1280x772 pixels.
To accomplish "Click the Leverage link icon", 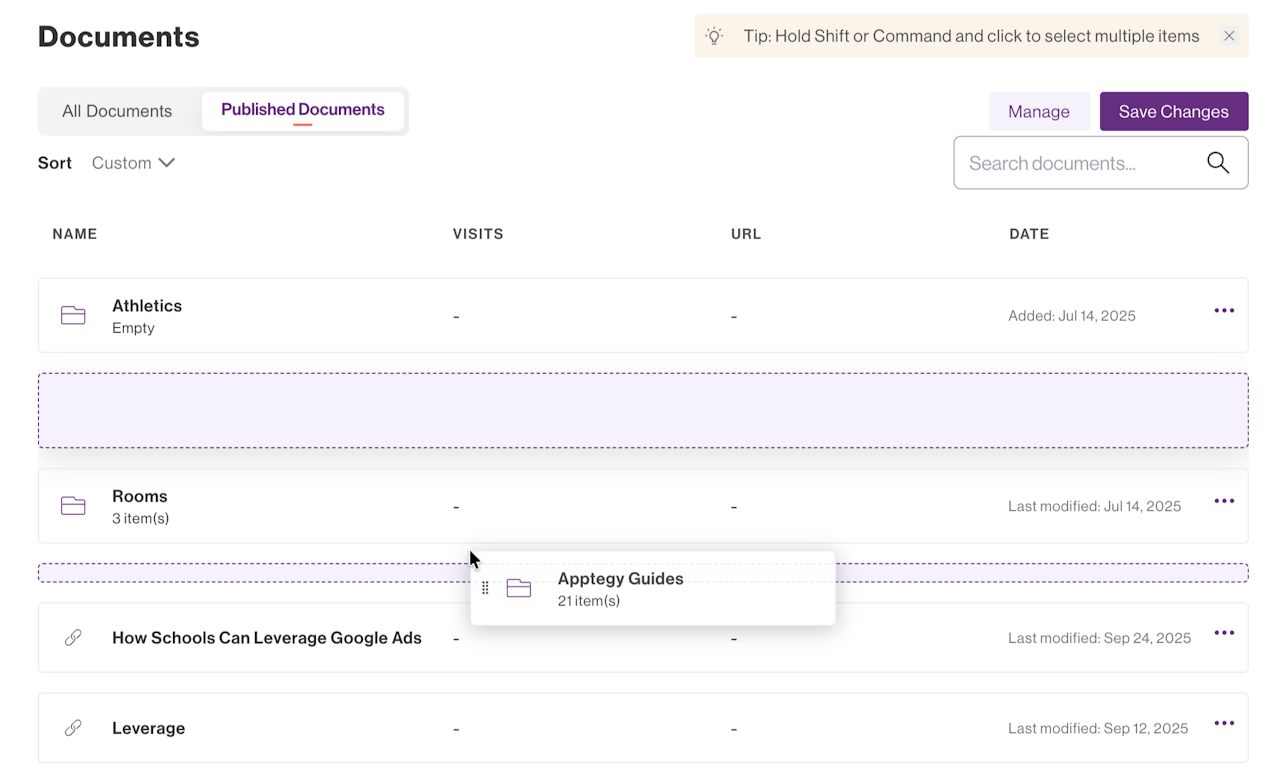I will pyautogui.click(x=73, y=728).
